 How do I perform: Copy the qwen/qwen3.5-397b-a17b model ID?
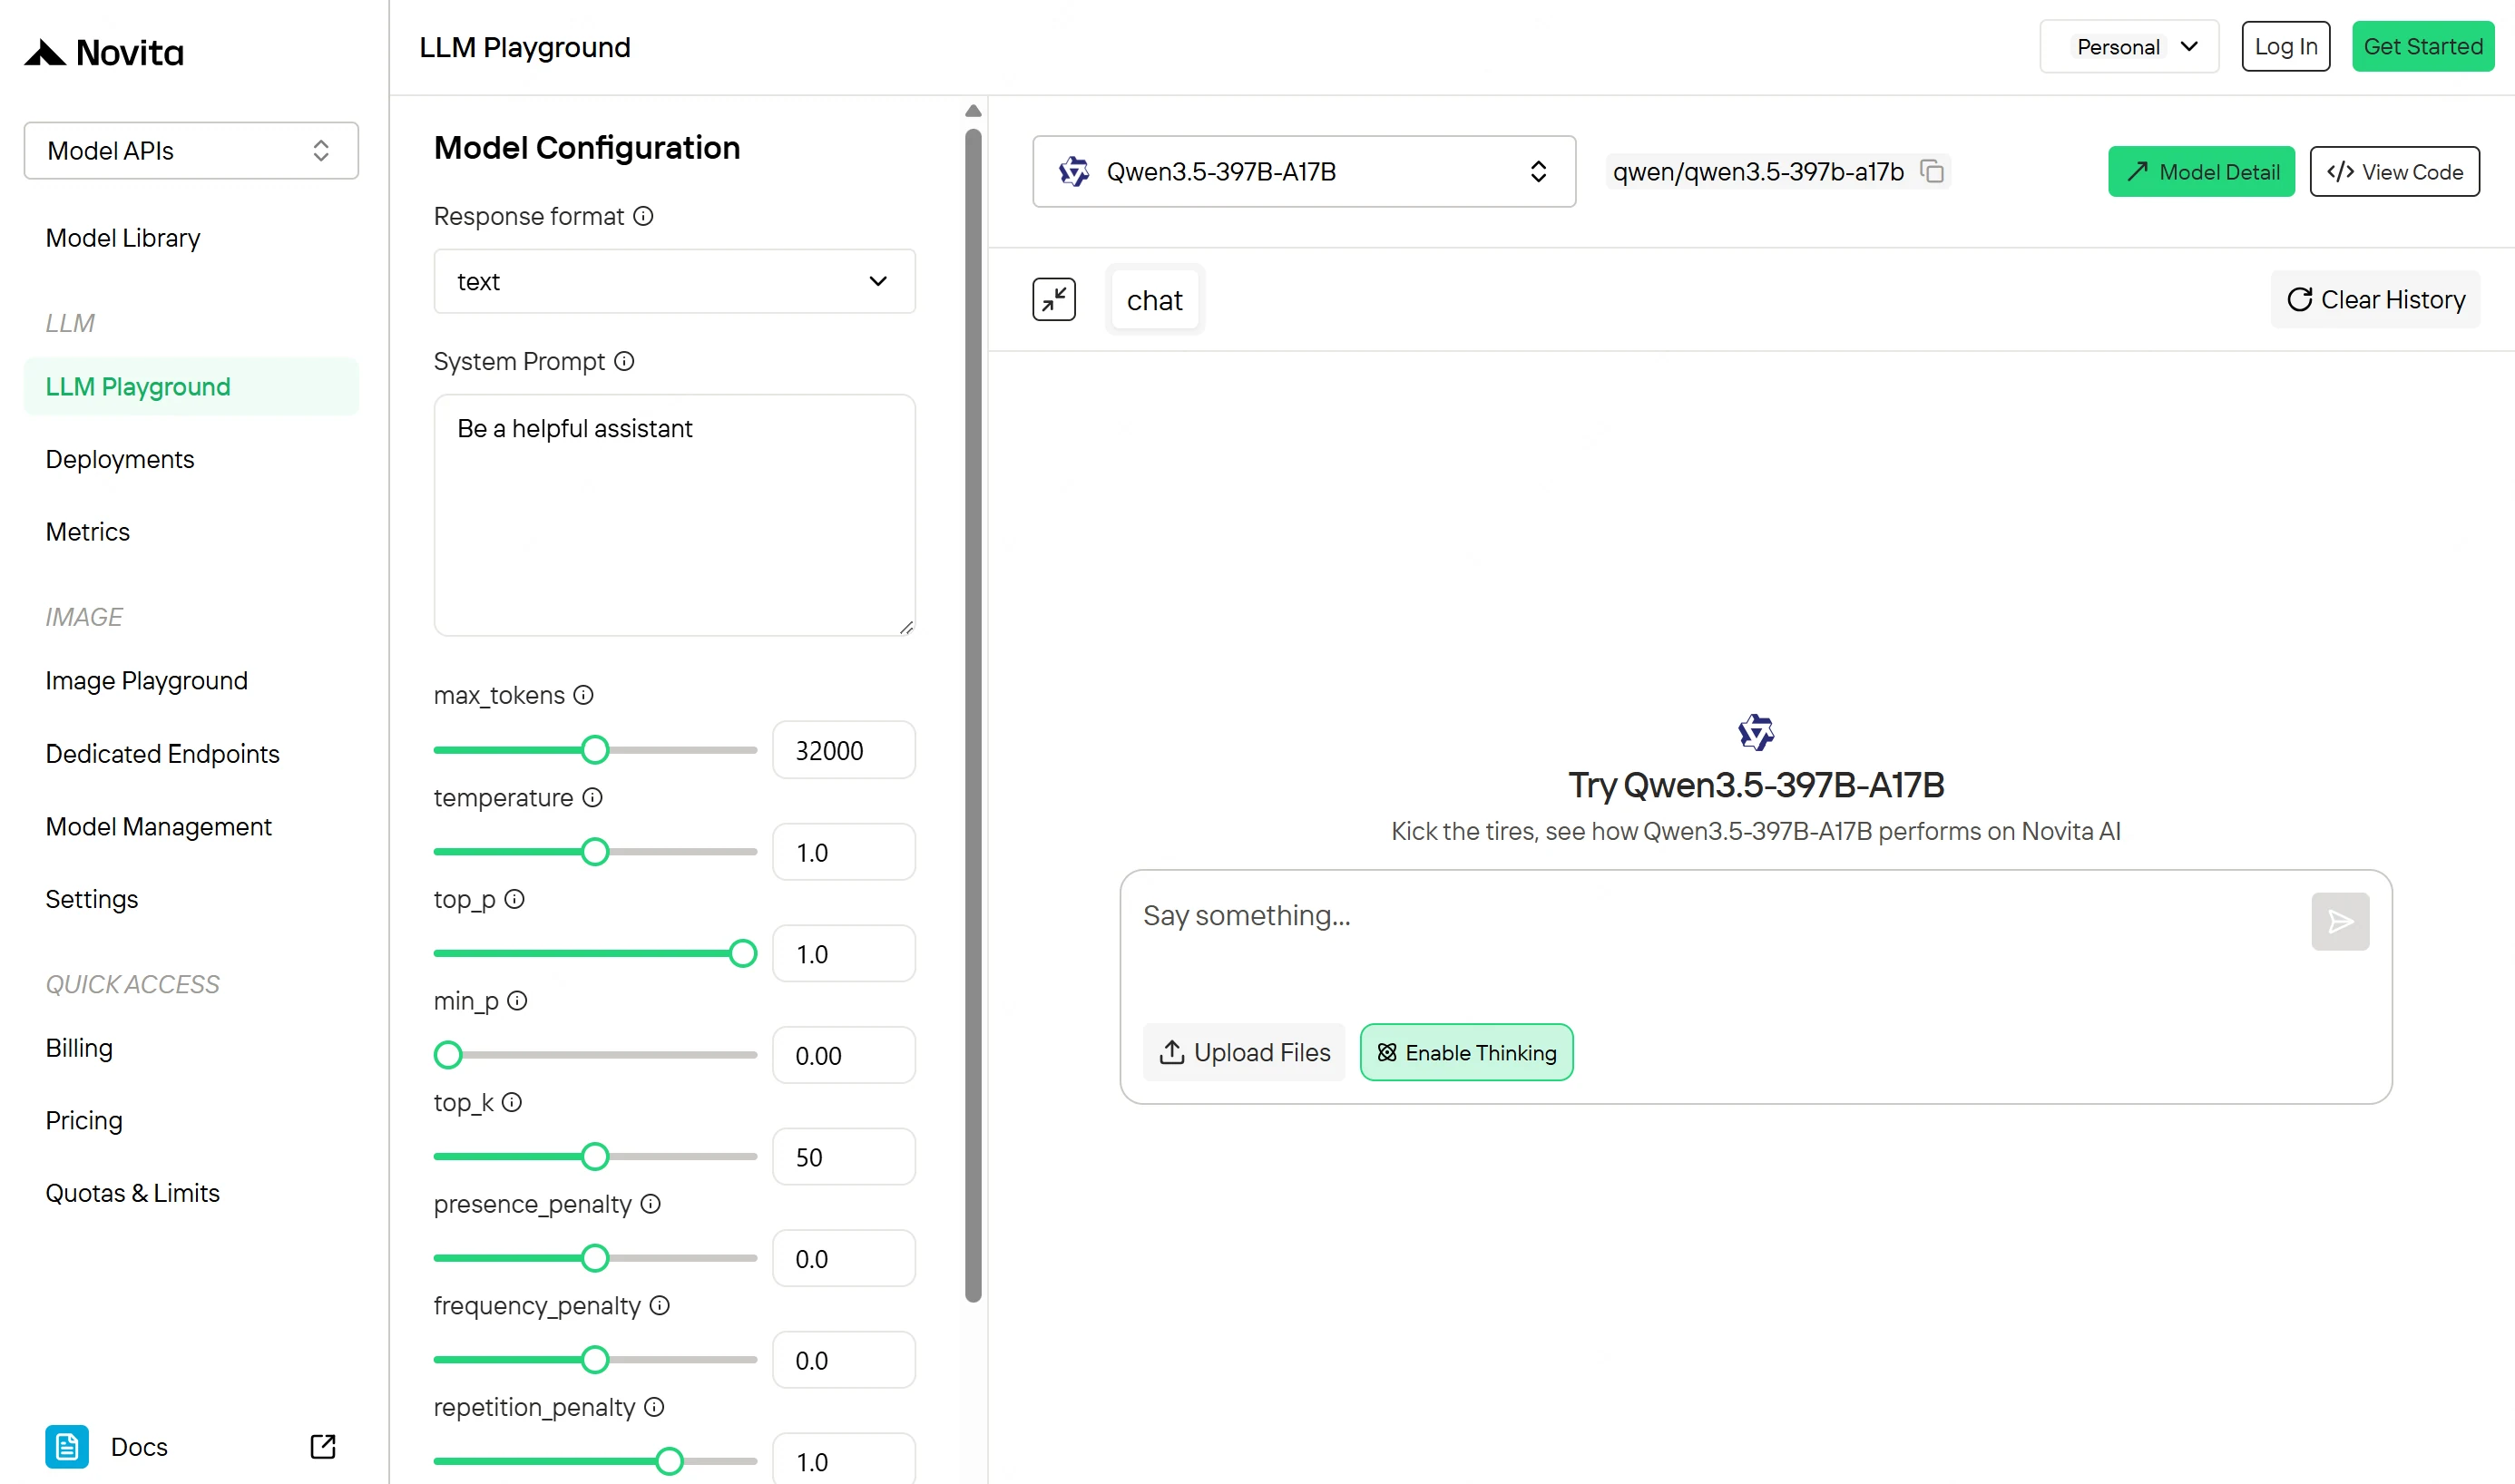pyautogui.click(x=1932, y=172)
